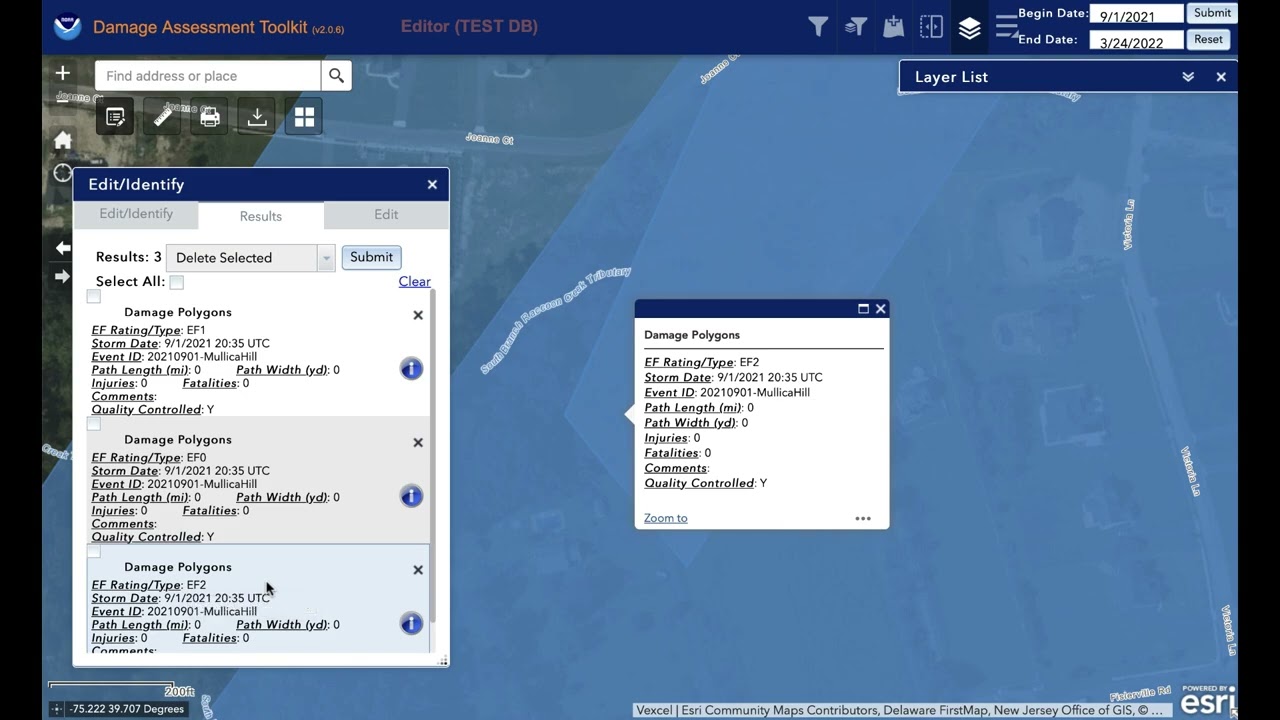Remove the EF2 result from the list

(x=418, y=570)
